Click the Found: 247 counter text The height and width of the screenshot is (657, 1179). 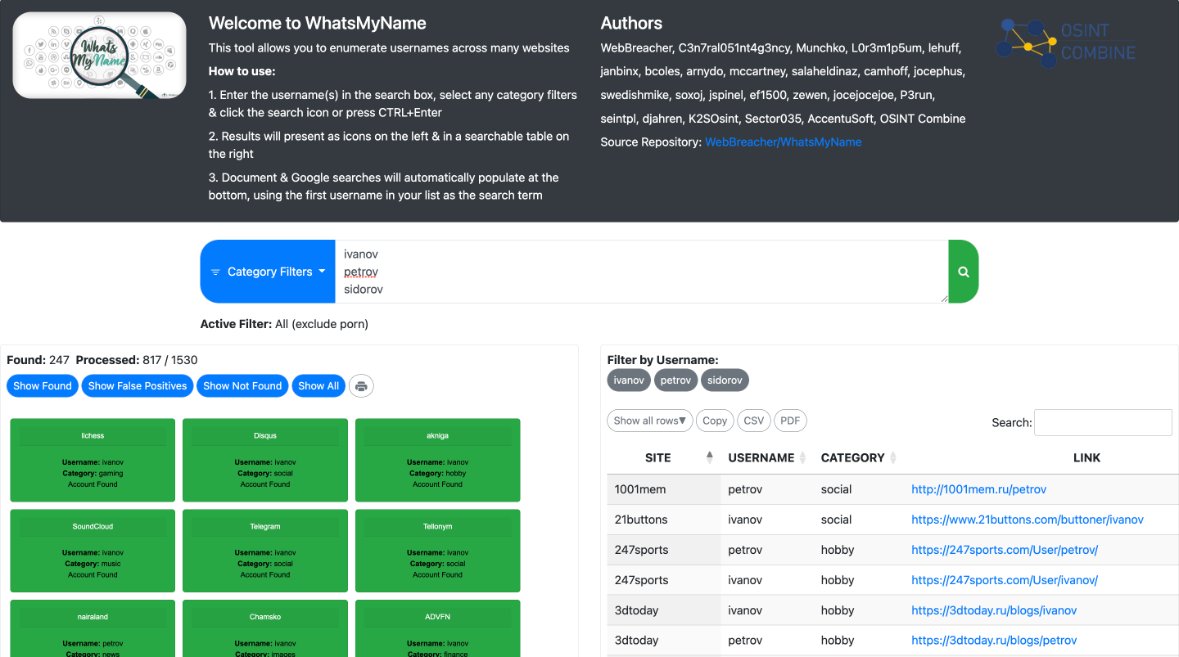(38, 360)
